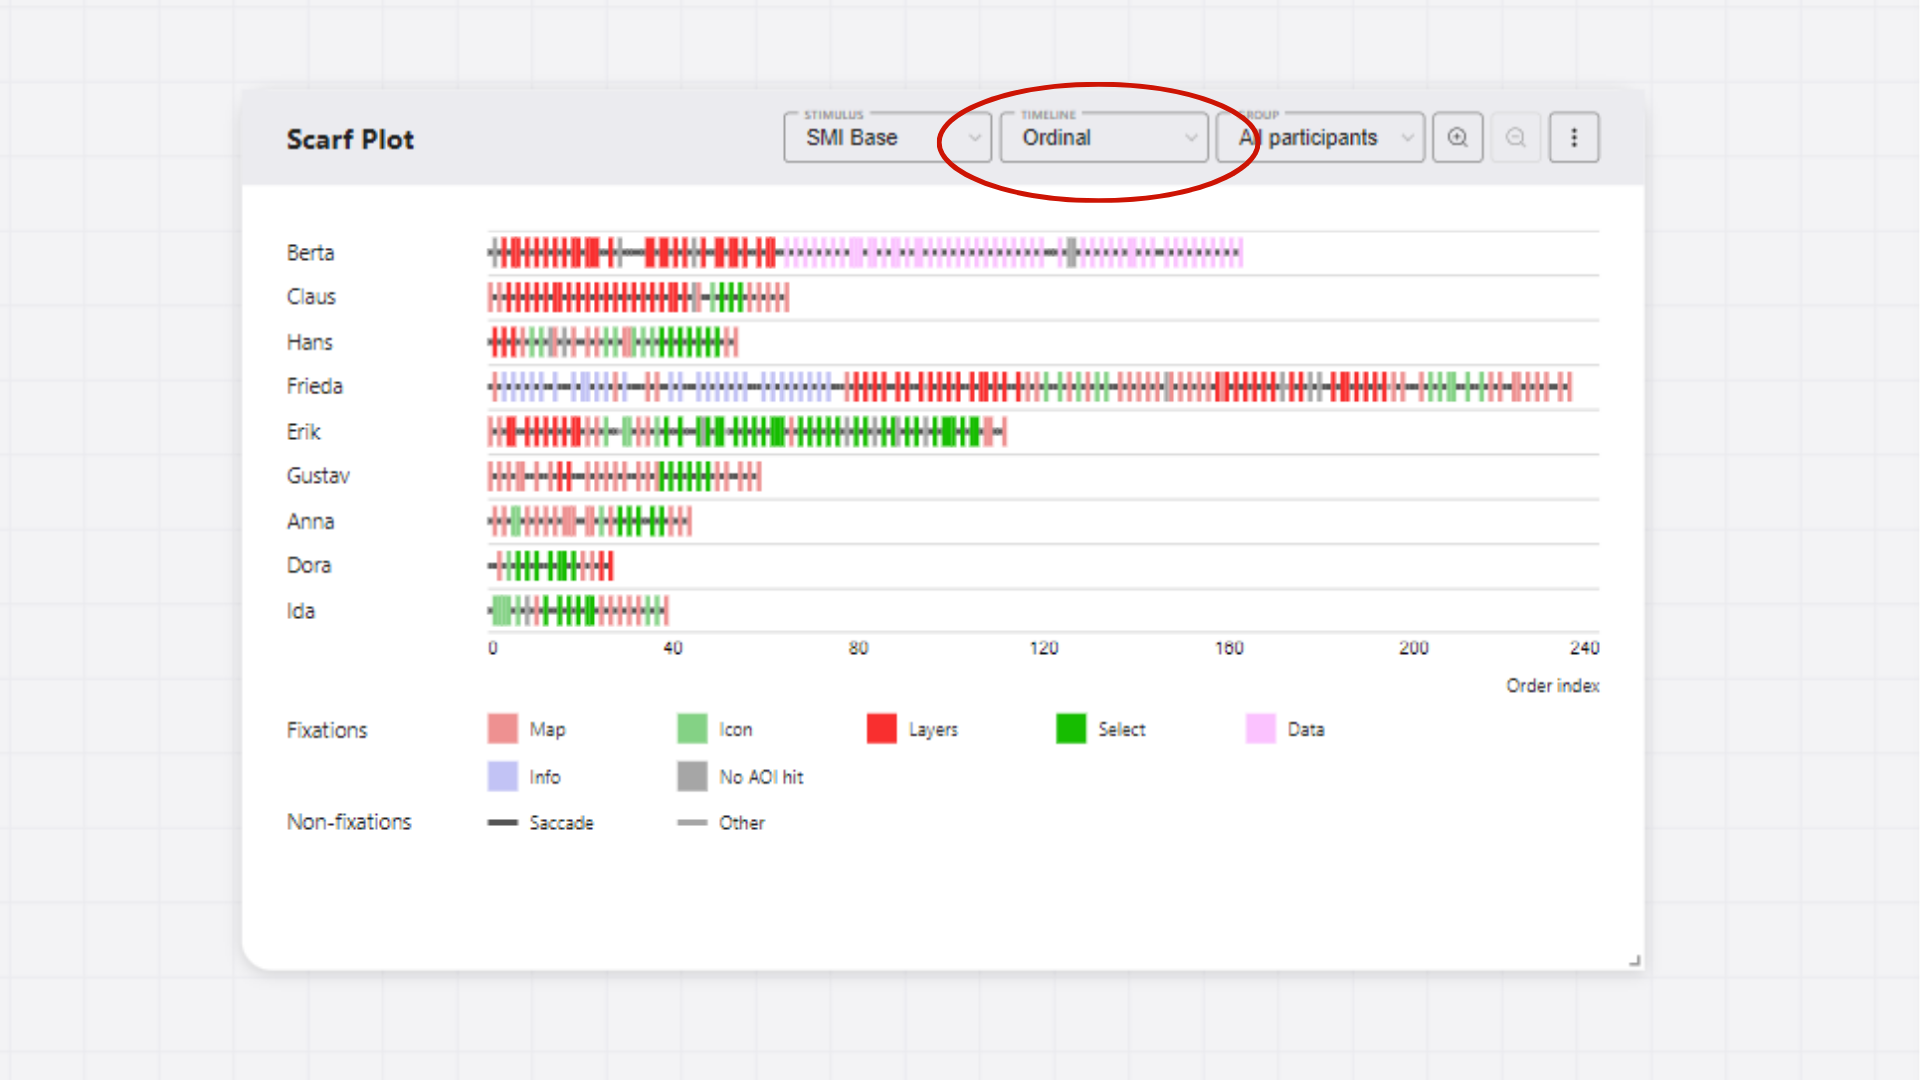Select Berta's participant label
The image size is (1920, 1080).
tap(310, 253)
